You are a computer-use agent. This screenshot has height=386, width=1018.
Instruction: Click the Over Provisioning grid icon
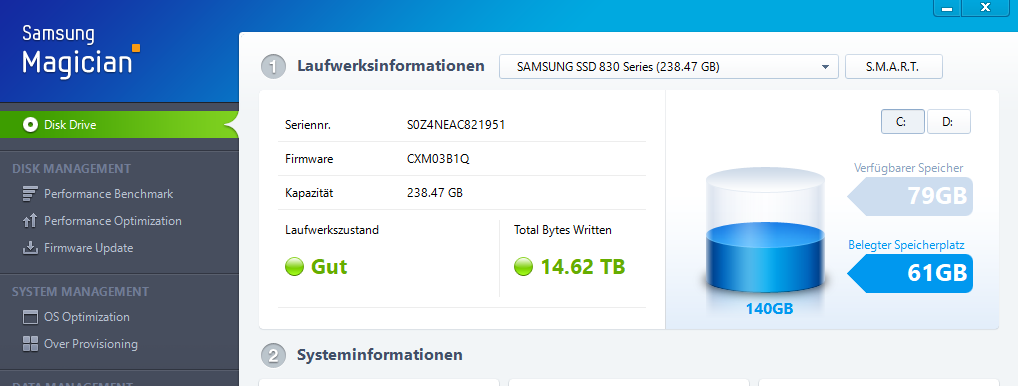pos(30,344)
